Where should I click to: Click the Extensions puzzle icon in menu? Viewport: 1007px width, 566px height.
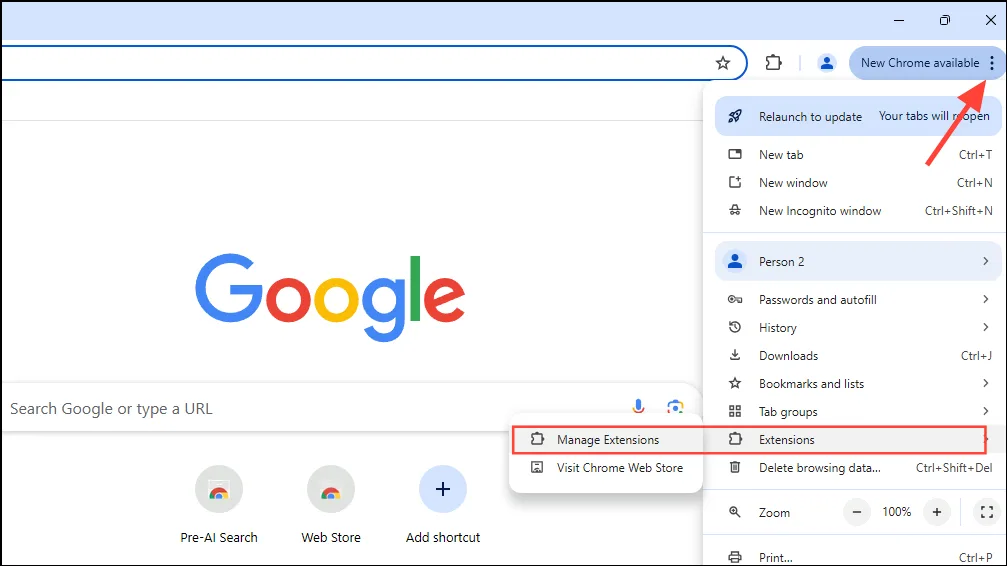click(735, 439)
